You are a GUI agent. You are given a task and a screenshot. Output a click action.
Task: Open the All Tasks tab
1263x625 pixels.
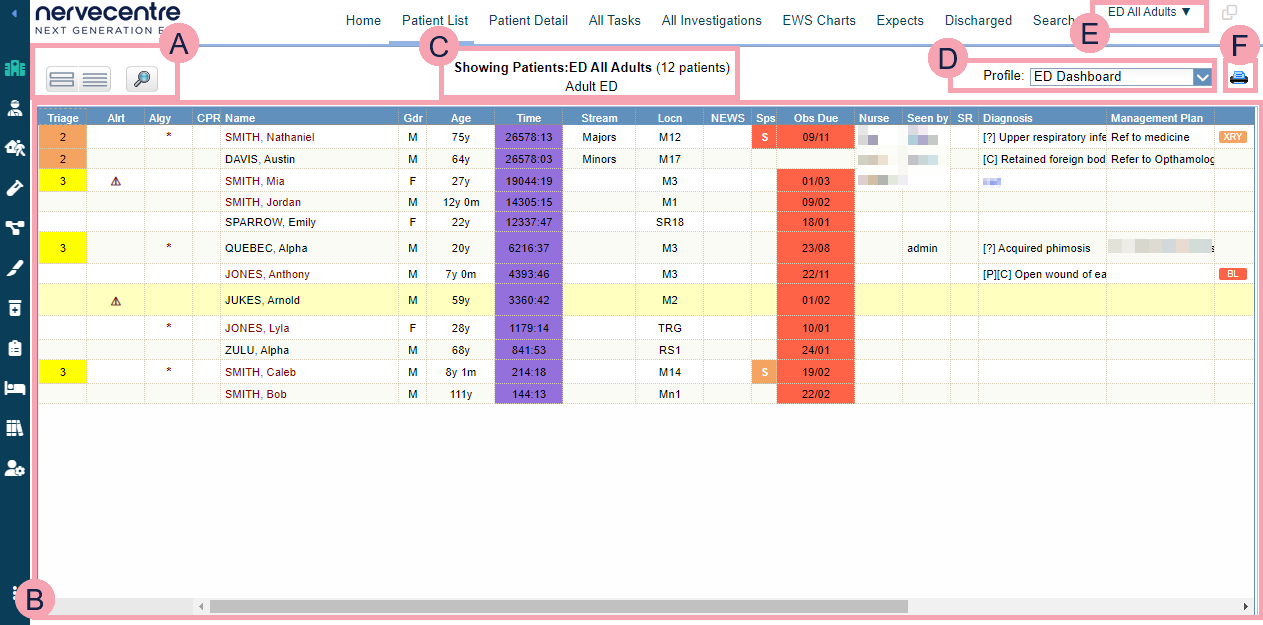click(x=614, y=20)
